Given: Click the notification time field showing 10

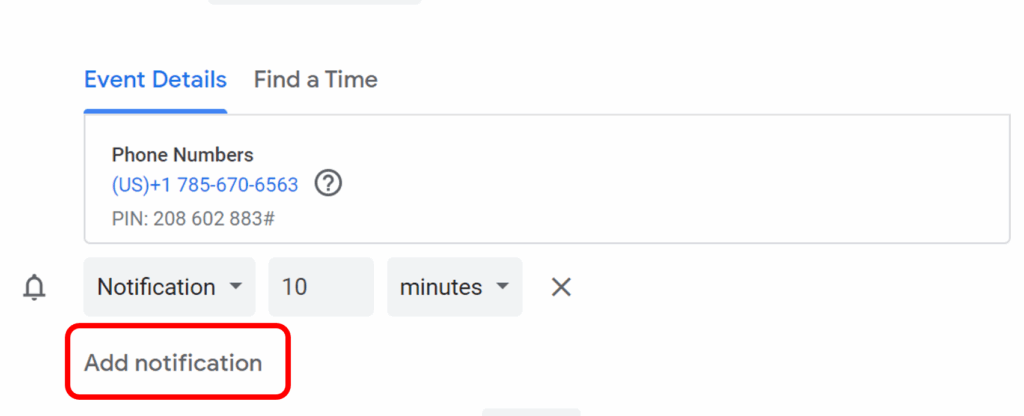Looking at the screenshot, I should 320,288.
